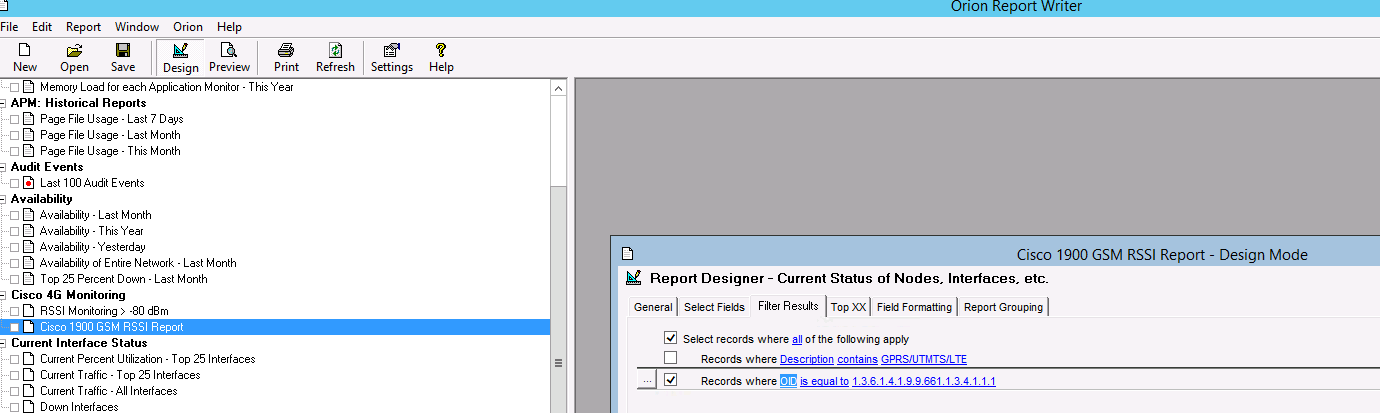Image resolution: width=1380 pixels, height=413 pixels.
Task: Tick checkbox for Current Percent Utilization - Top 25 Interfaces
Action: point(15,359)
